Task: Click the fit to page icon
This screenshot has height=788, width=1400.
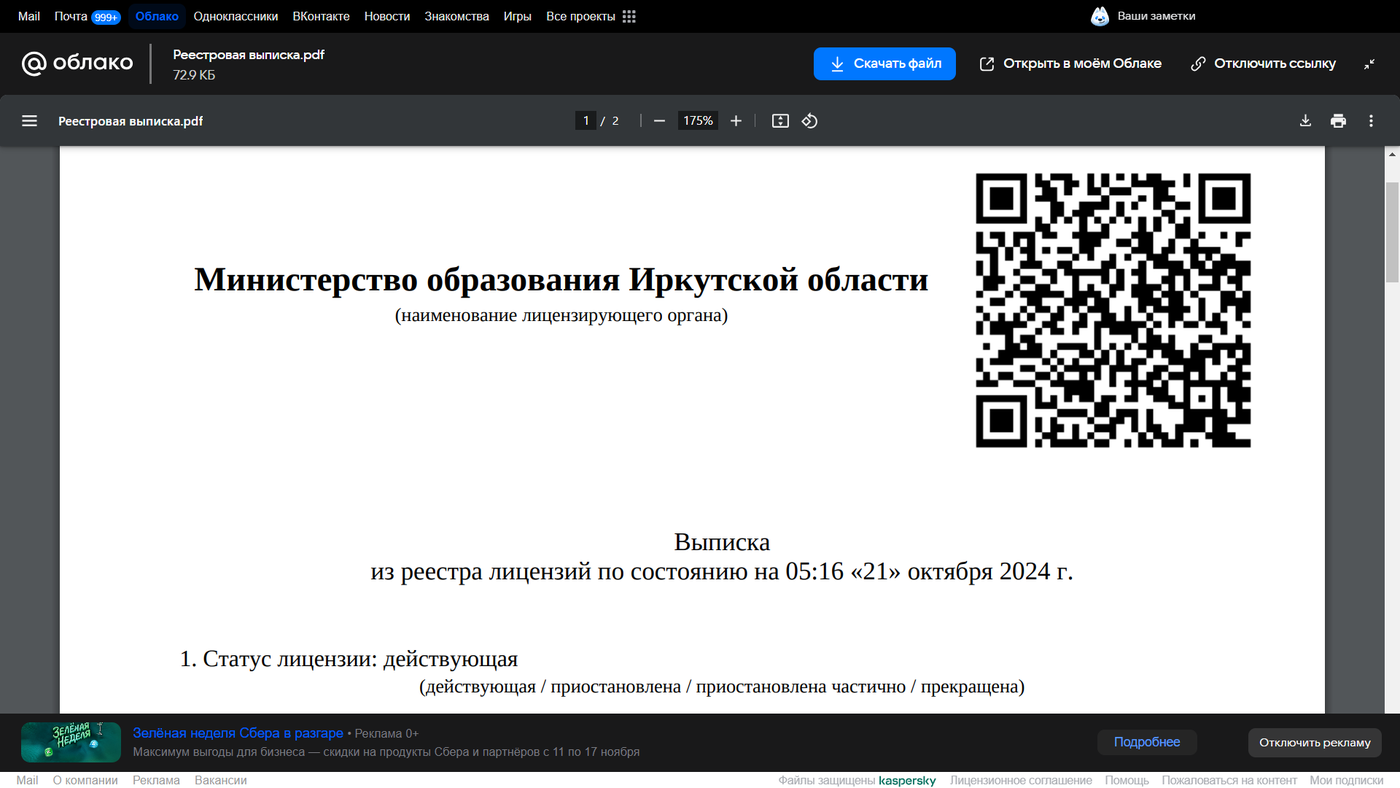Action: tap(780, 121)
